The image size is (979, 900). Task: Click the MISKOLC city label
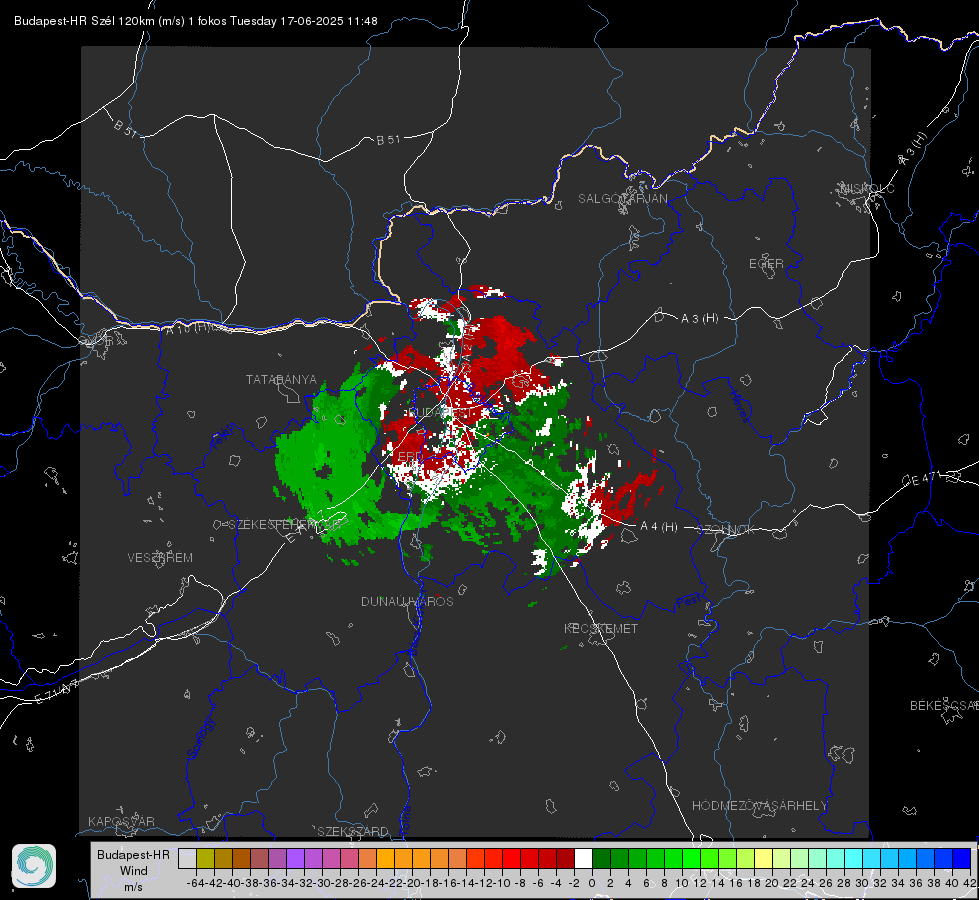click(x=867, y=188)
